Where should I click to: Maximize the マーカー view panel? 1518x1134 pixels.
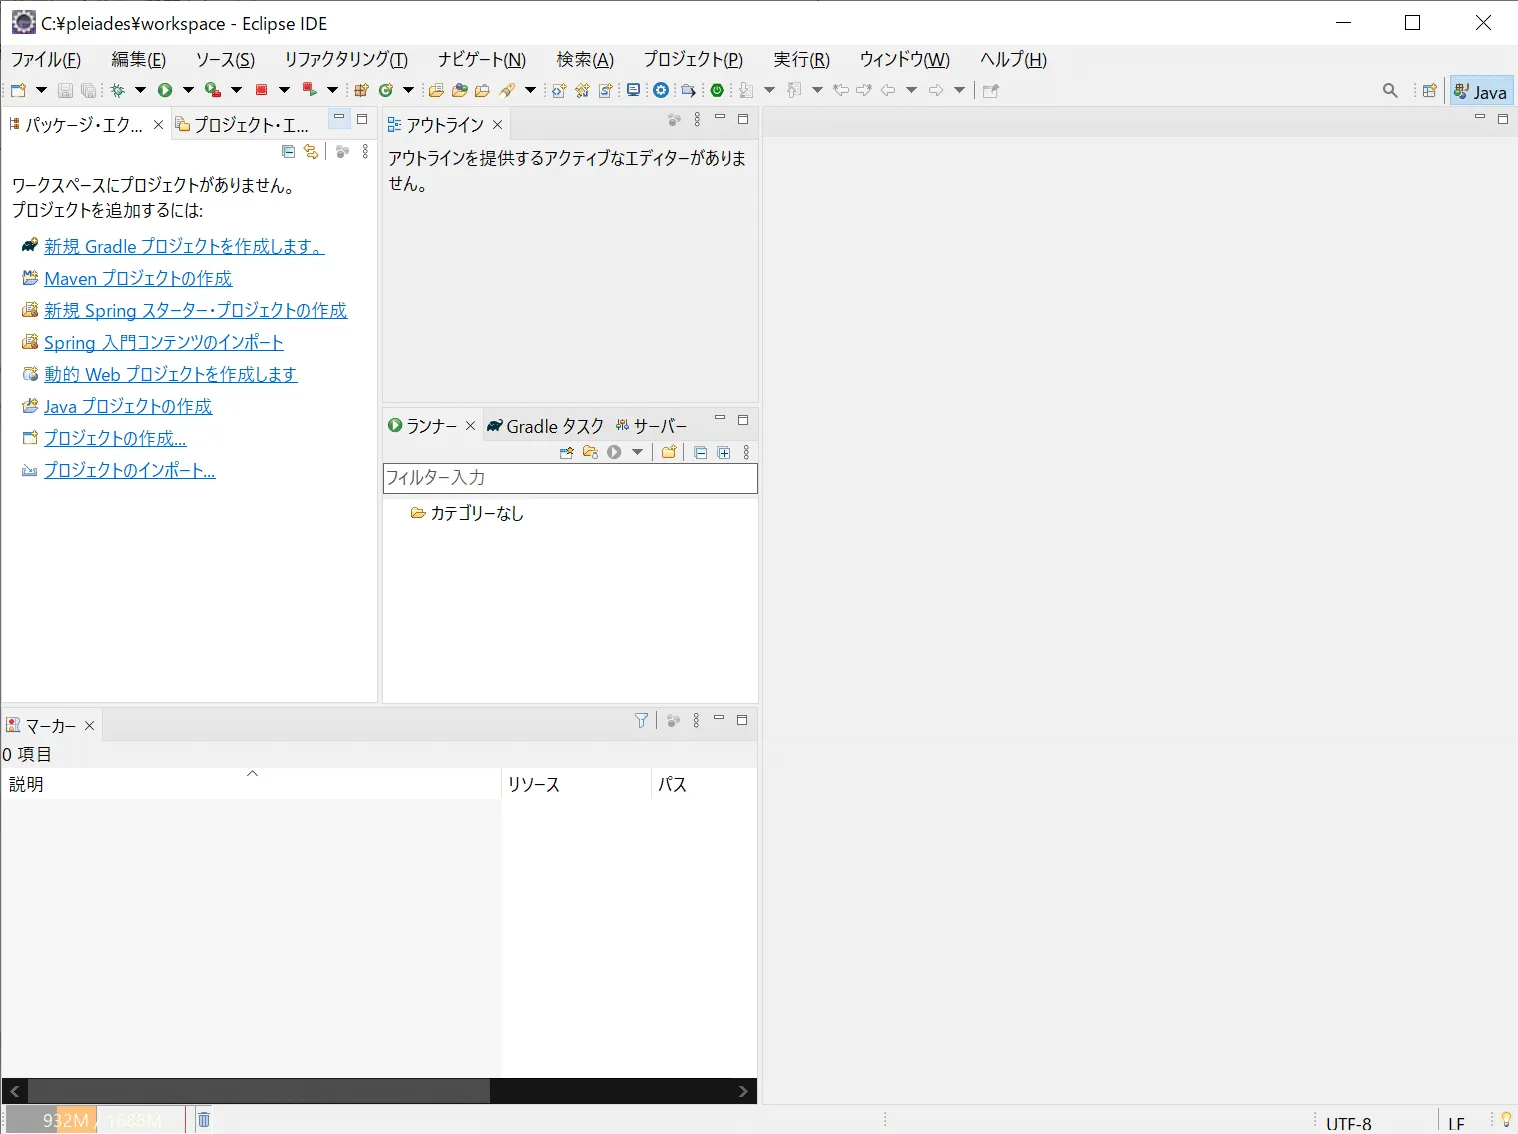(x=742, y=720)
